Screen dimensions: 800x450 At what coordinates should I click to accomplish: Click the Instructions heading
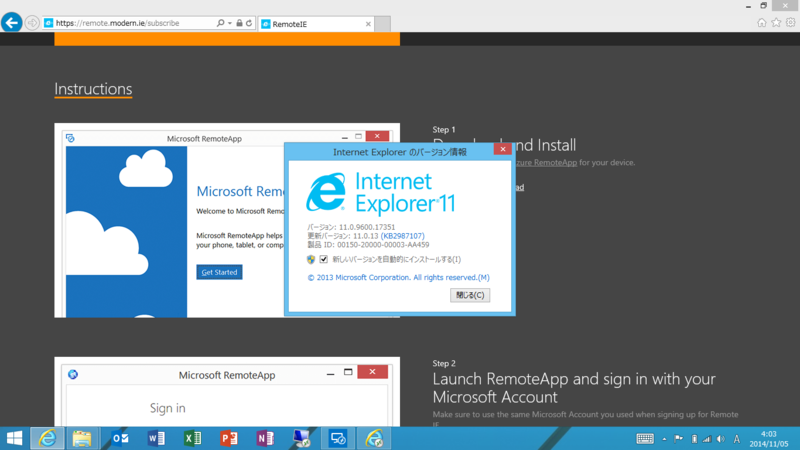[93, 89]
